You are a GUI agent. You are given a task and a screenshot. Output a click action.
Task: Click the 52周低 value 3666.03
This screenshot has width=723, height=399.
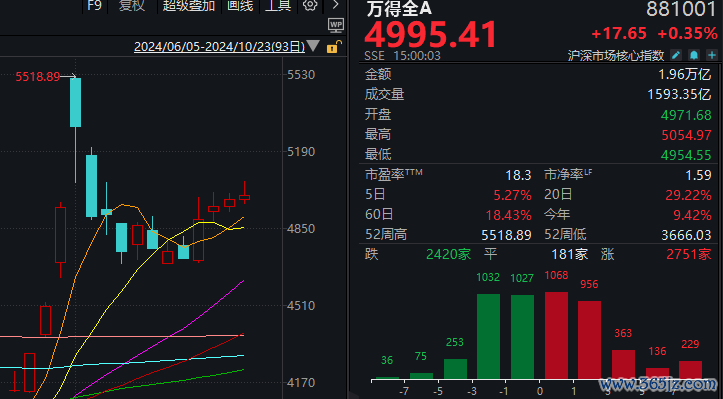(686, 235)
